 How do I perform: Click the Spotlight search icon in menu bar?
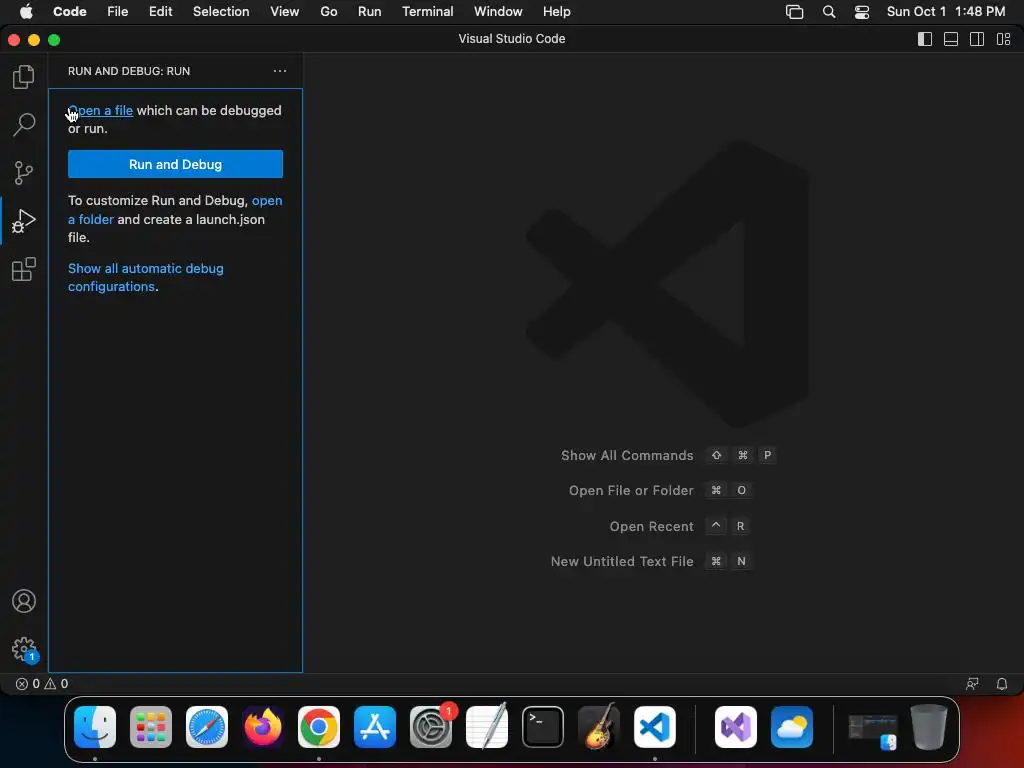coord(829,12)
